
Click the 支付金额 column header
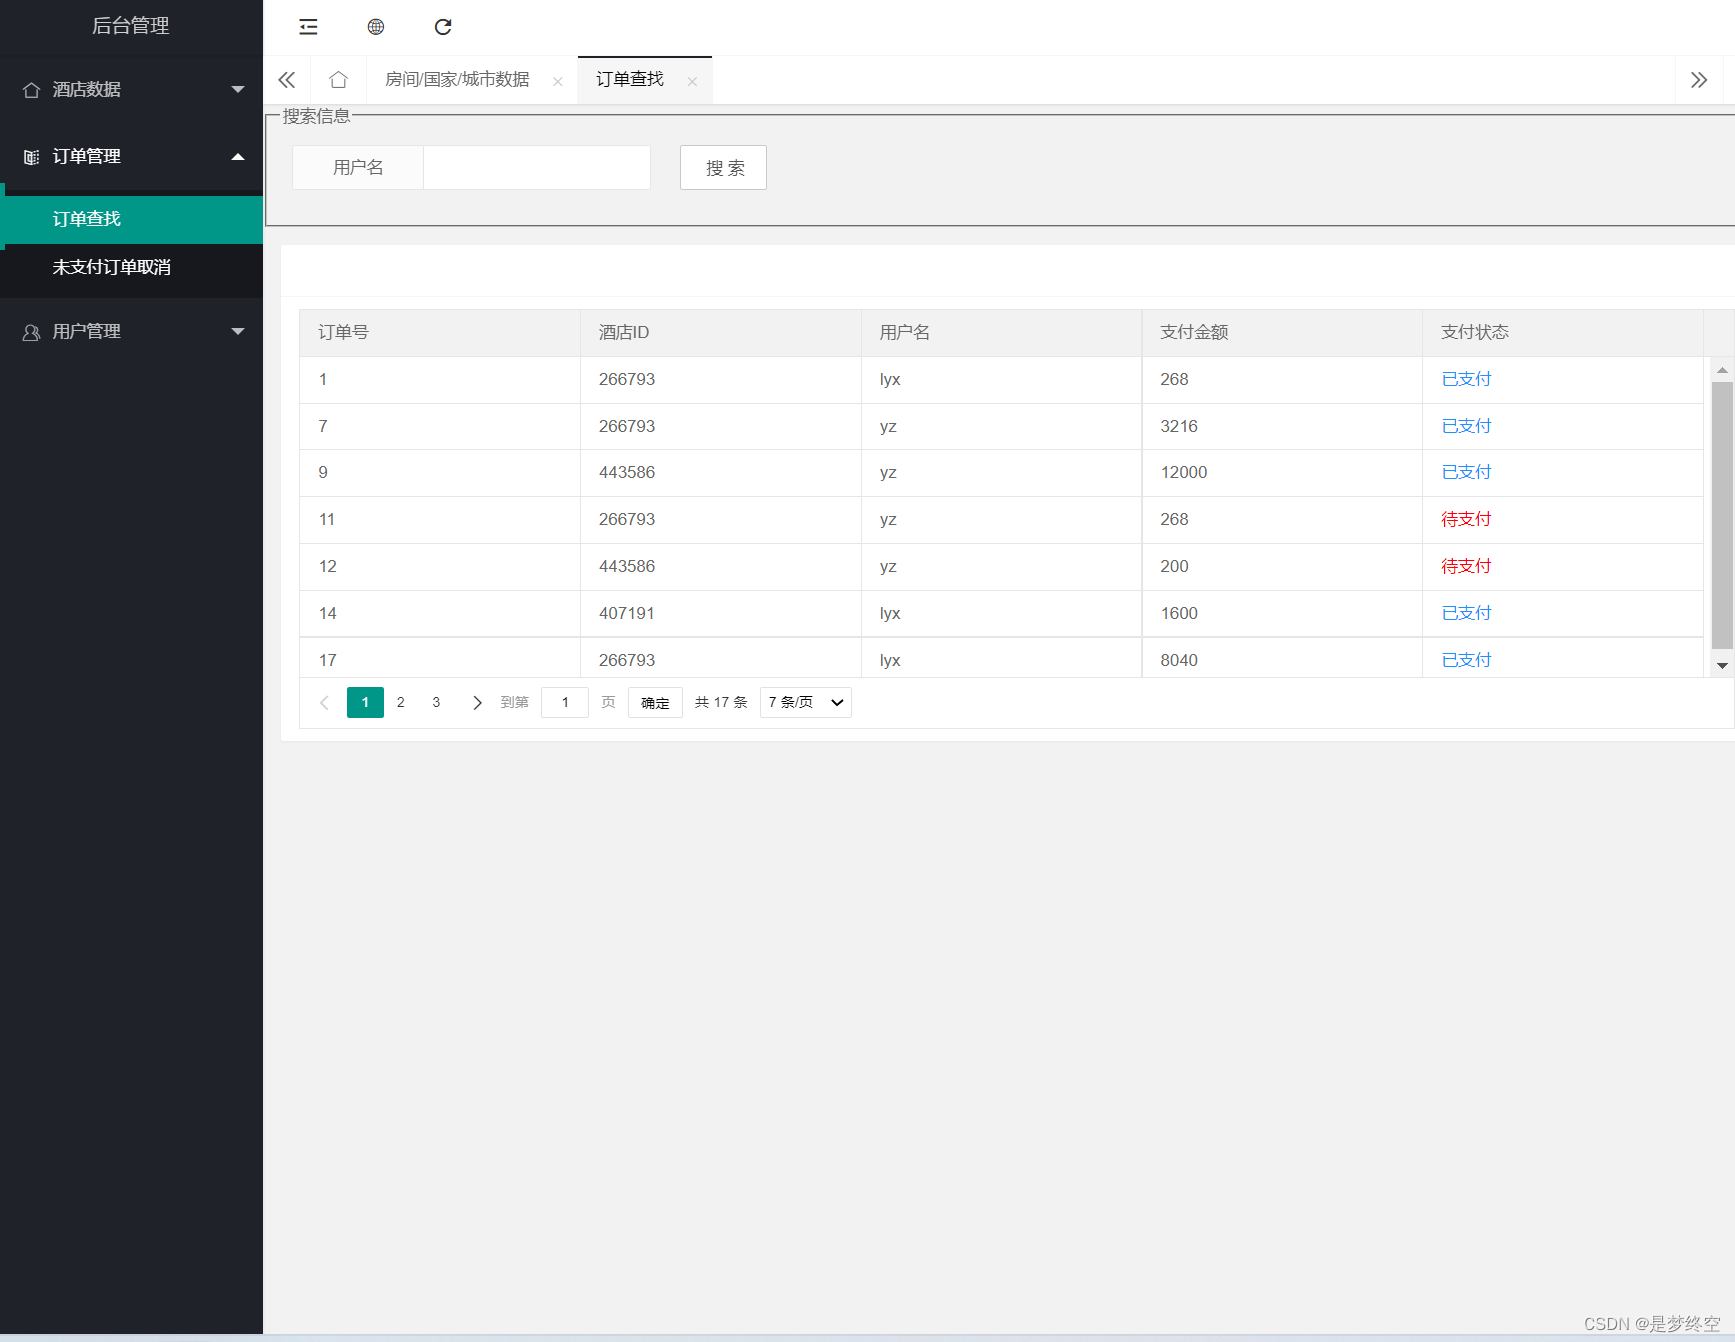tap(1283, 333)
